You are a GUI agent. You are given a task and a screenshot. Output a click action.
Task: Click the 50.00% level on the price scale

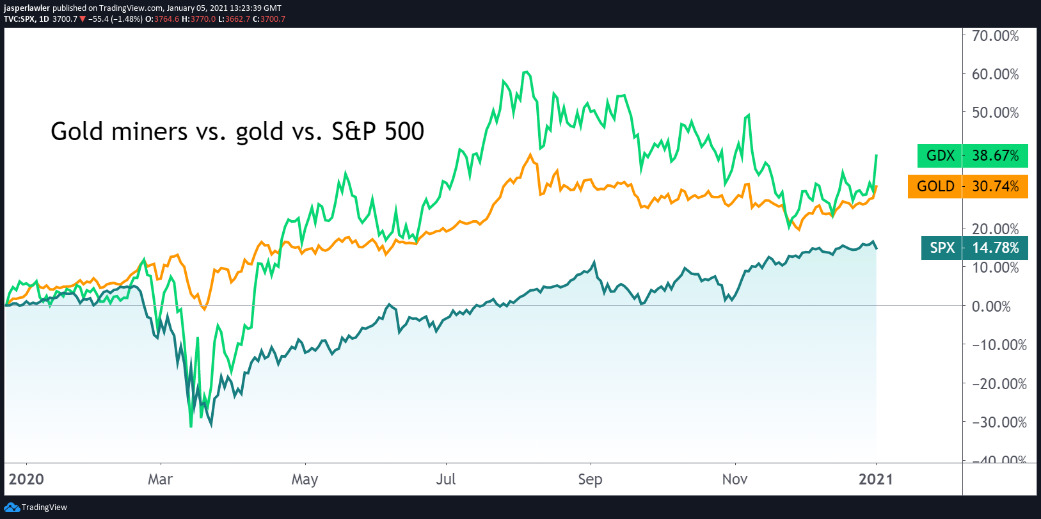coord(993,112)
